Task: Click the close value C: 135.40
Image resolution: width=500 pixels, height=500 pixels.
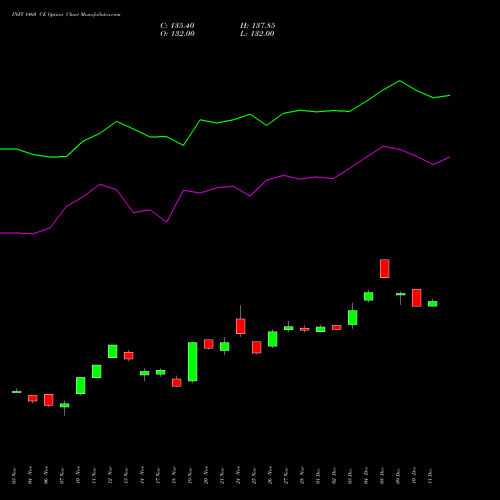Action: [x=177, y=26]
